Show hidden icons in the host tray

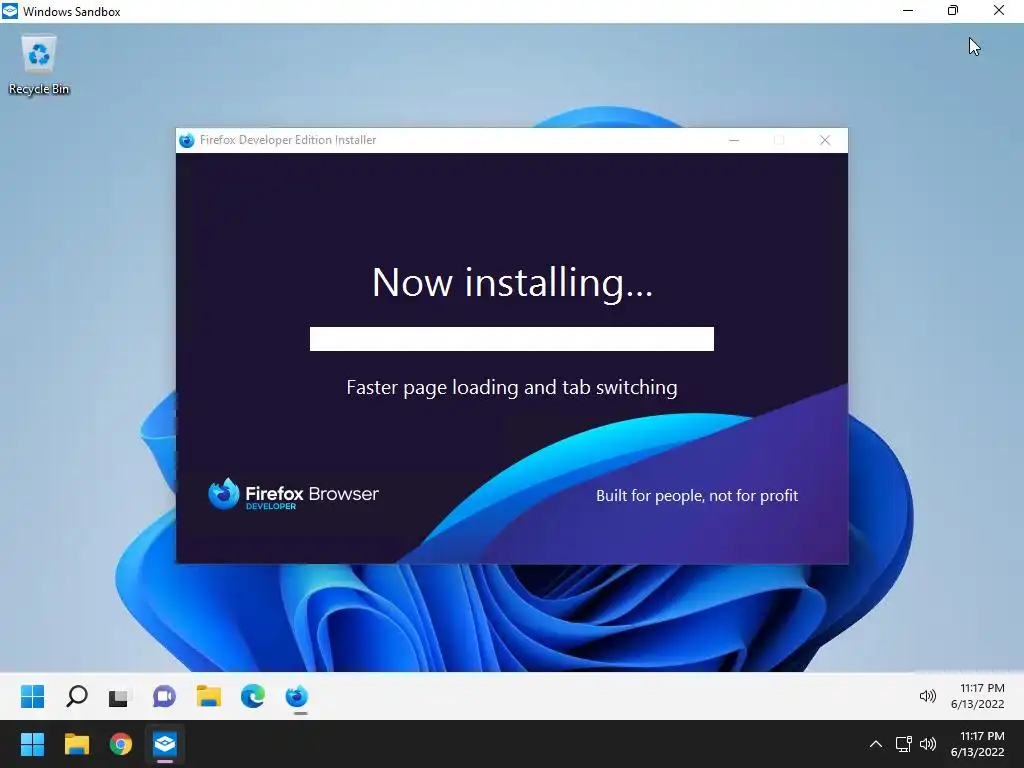pos(876,744)
